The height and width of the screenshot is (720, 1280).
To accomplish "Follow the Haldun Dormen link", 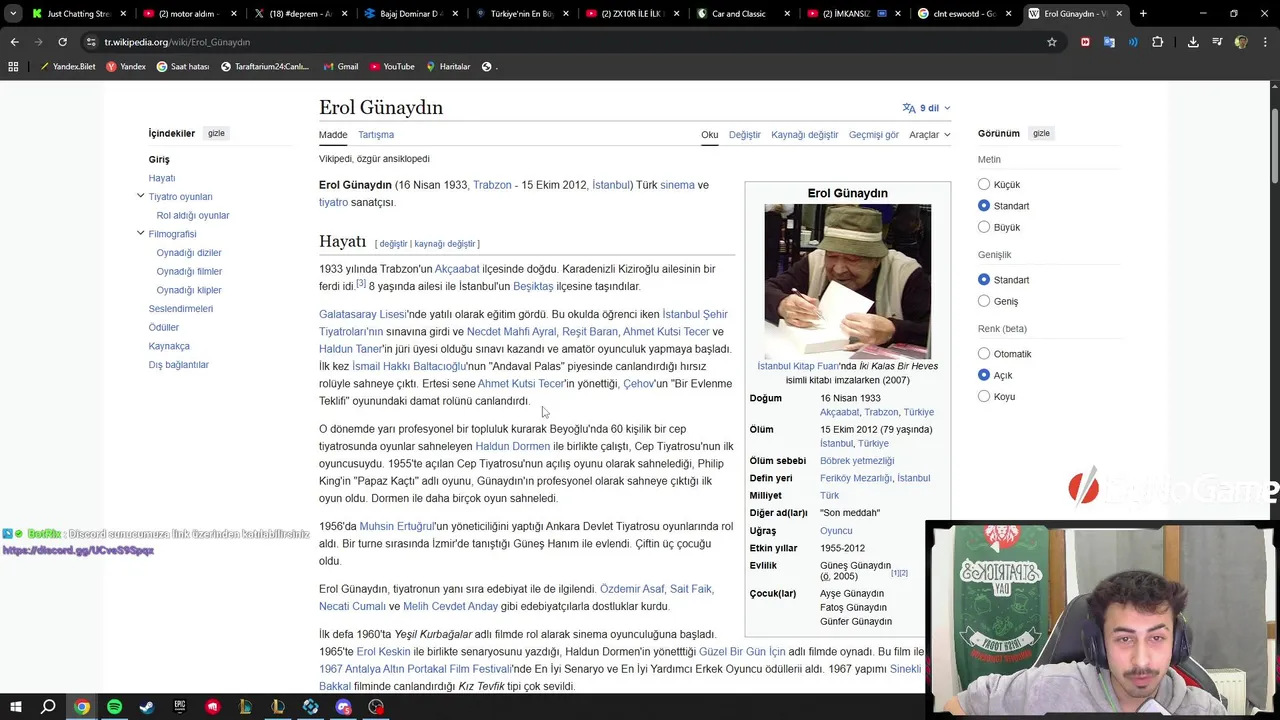I will (513, 446).
